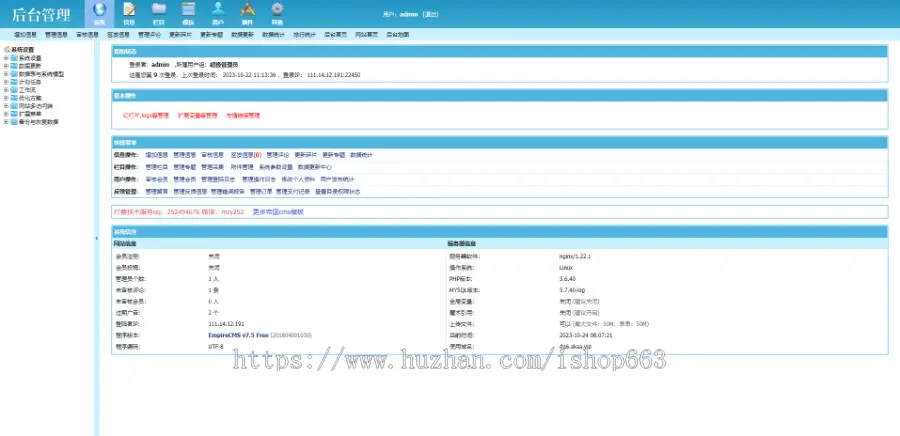Expand the 数据更新 tree node
The width and height of the screenshot is (900, 436).
6,66
